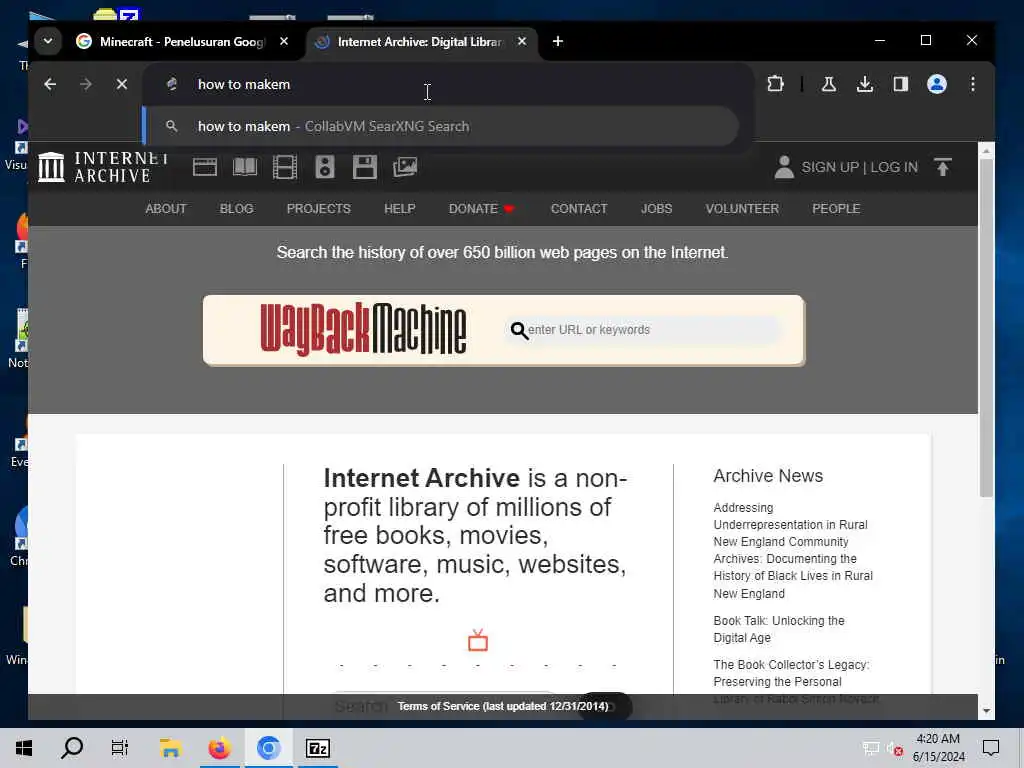Screen dimensions: 1024x768
Task: Show browser downloads
Action: (x=865, y=84)
